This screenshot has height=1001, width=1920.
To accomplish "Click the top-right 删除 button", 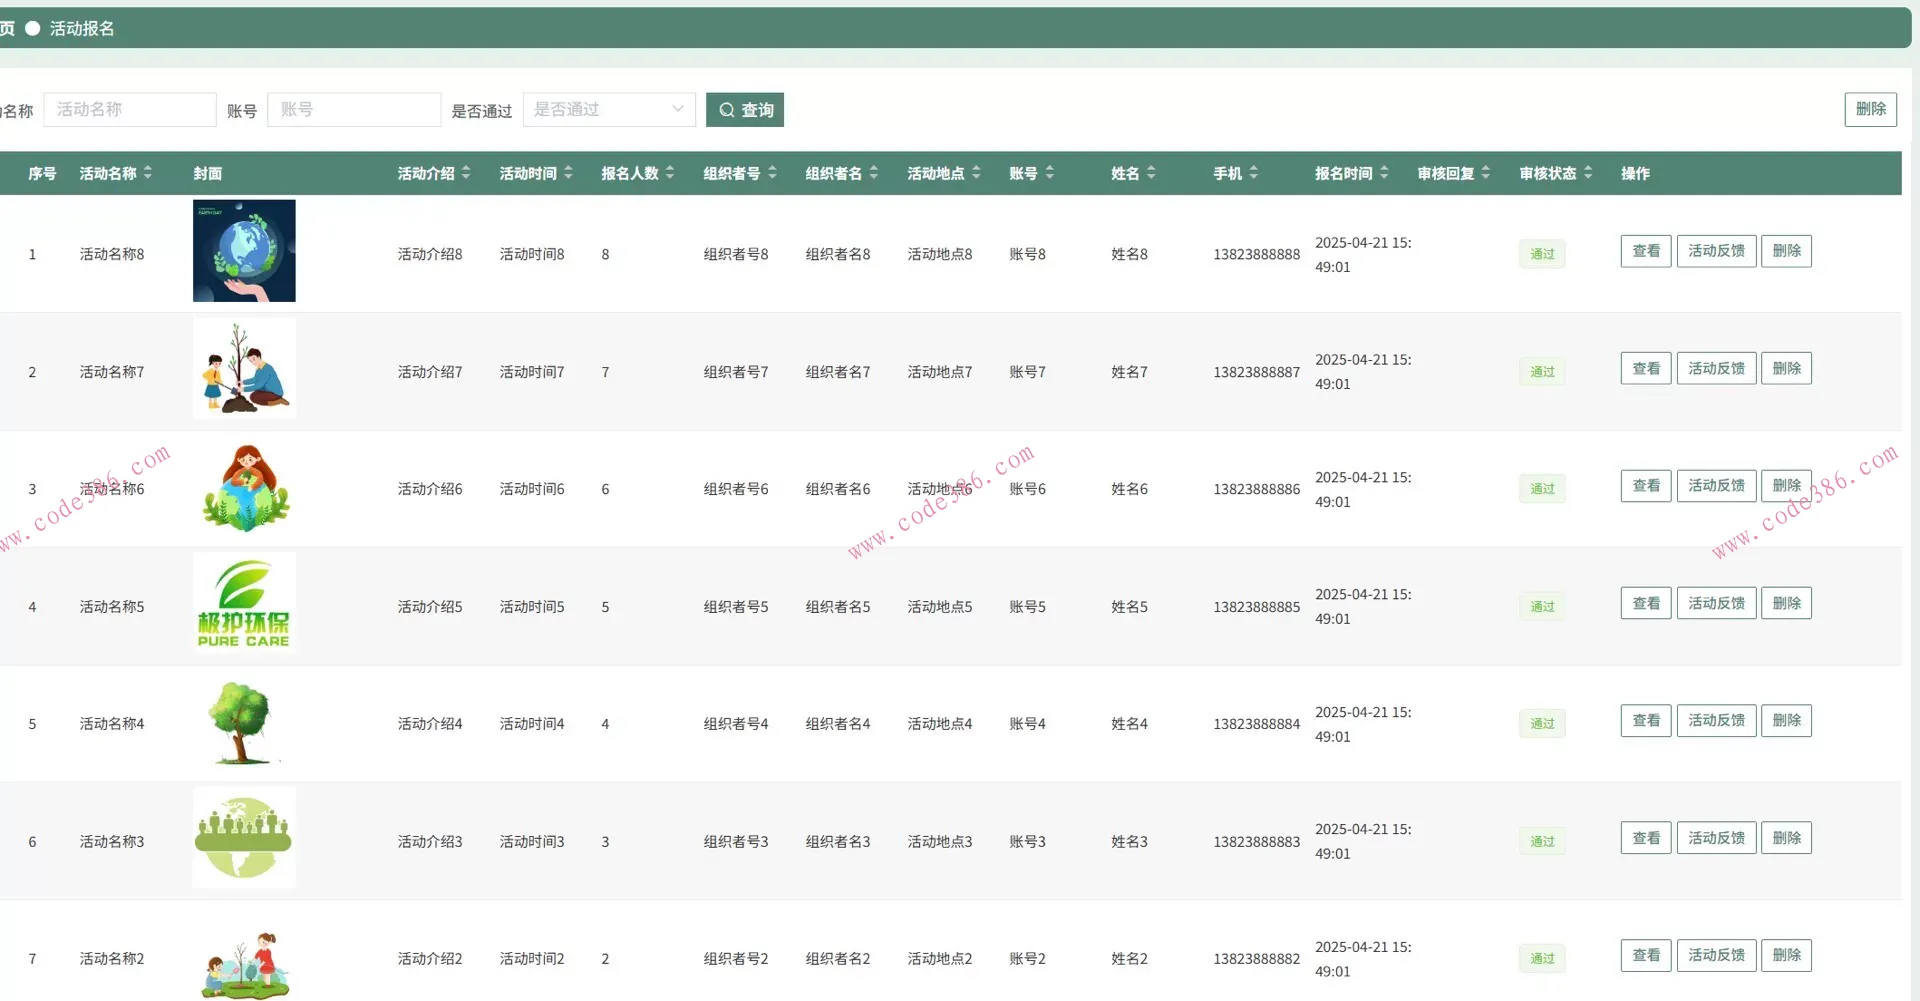I will tap(1870, 109).
